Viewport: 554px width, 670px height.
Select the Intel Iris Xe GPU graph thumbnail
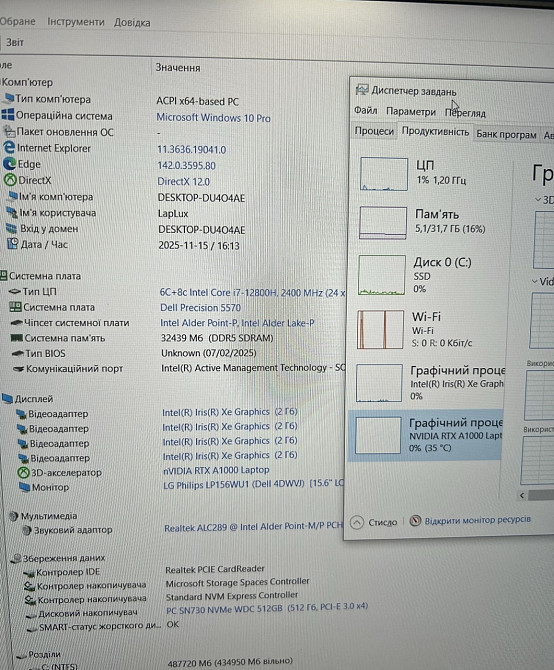pos(379,383)
